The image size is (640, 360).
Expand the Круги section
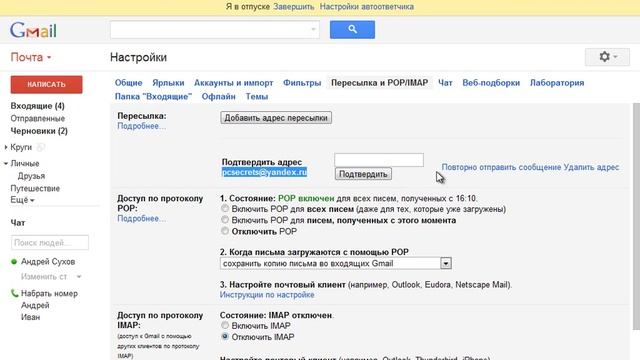(6, 147)
